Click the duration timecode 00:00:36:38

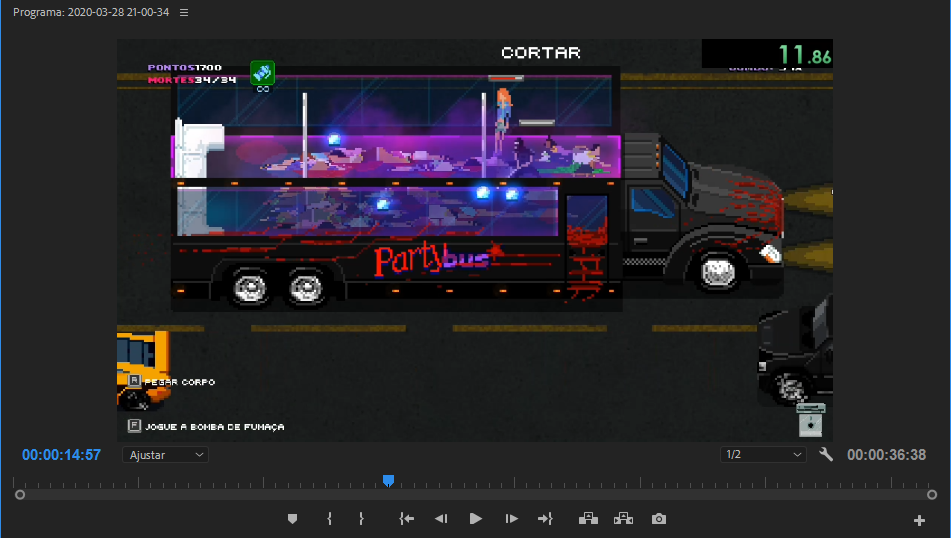click(886, 455)
